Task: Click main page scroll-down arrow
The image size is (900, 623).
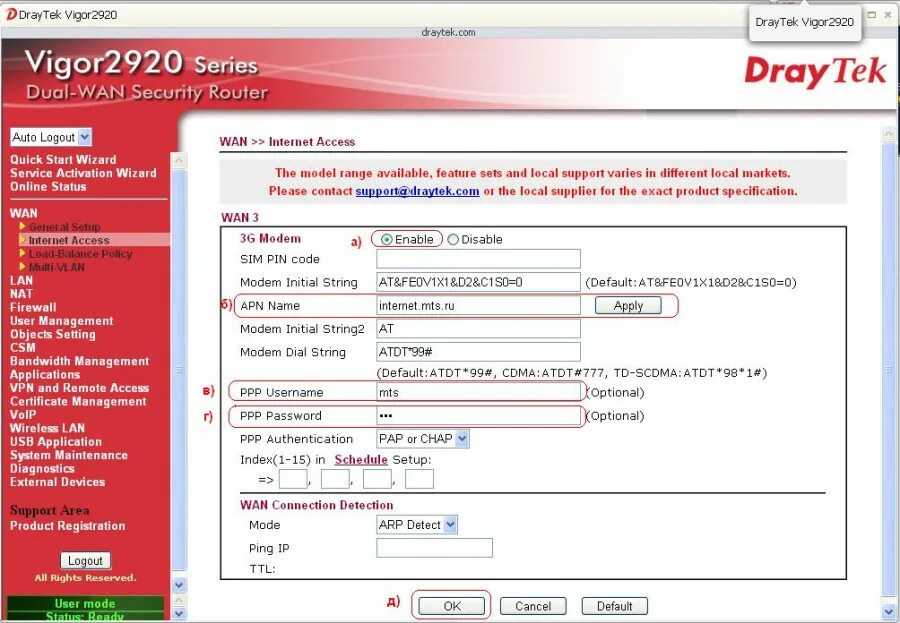Action: pos(890,611)
